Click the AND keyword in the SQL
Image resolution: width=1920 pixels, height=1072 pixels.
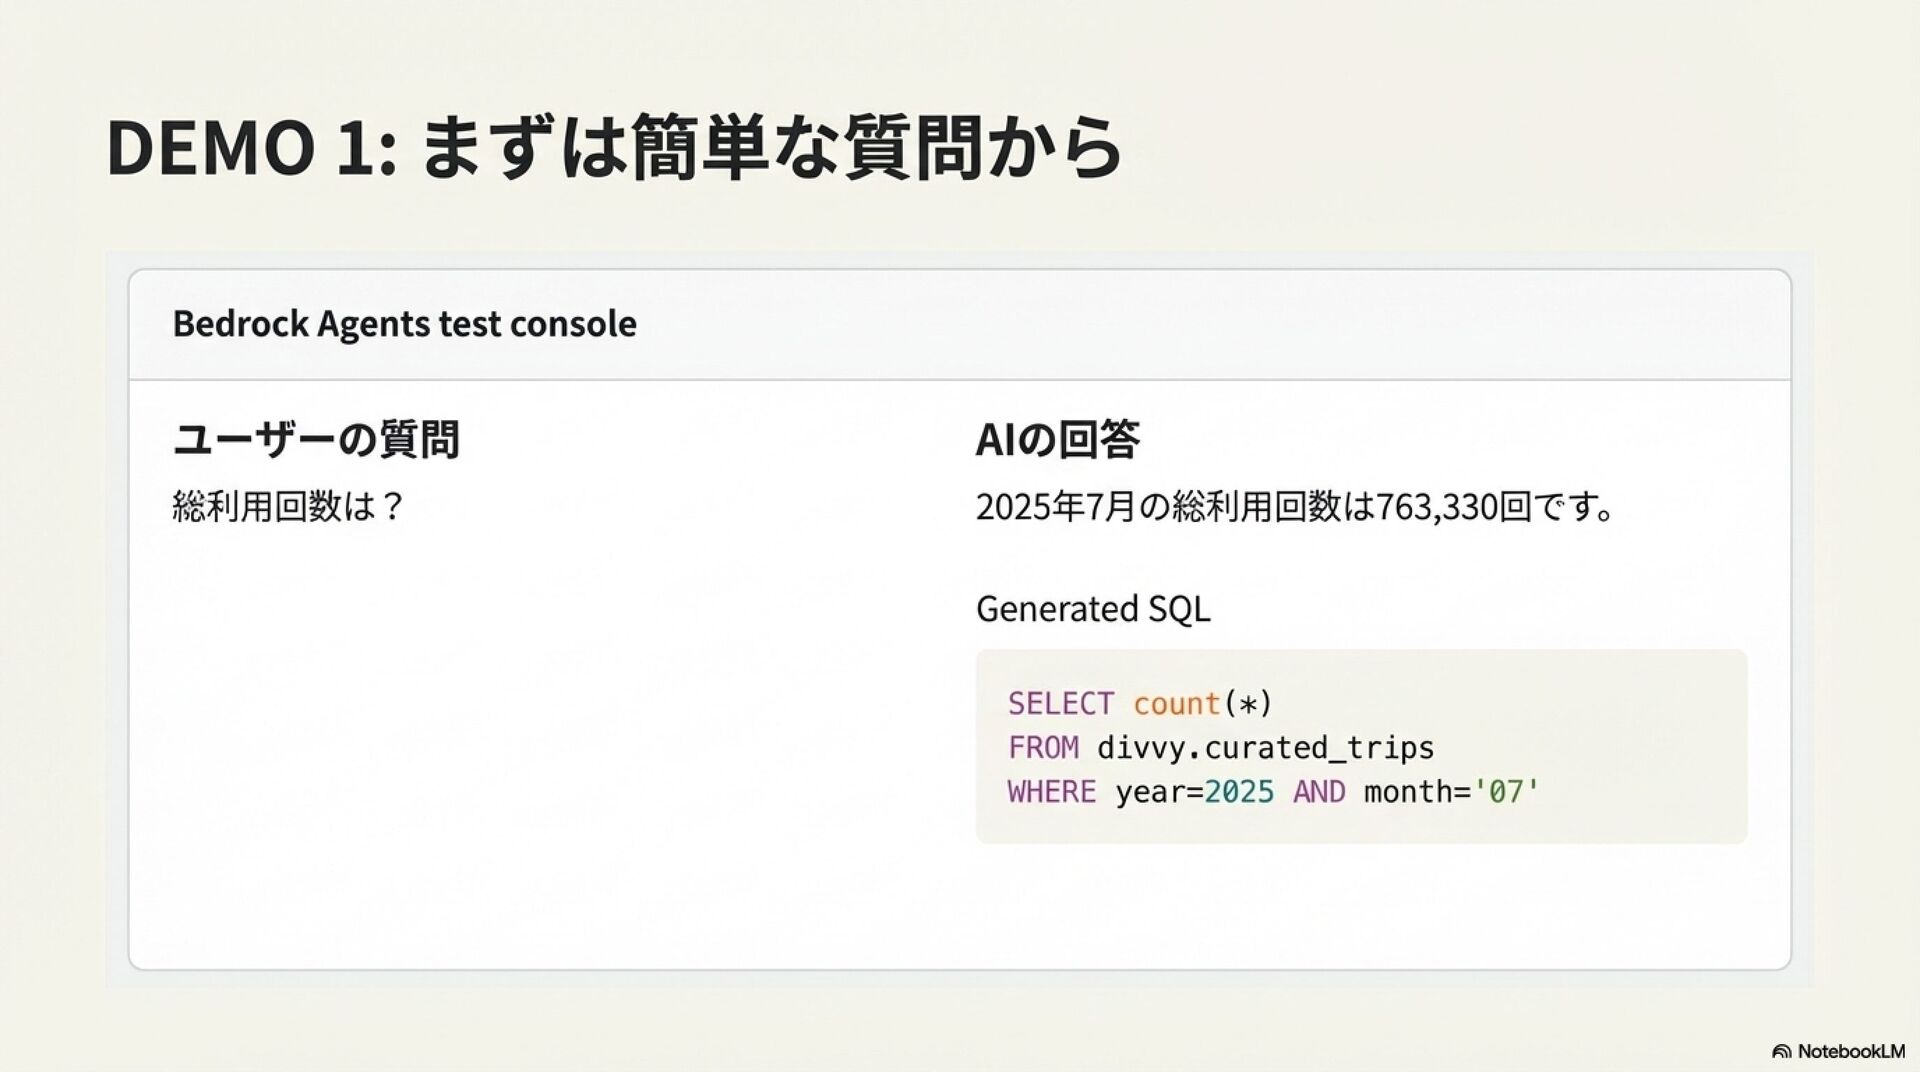pyautogui.click(x=1319, y=792)
